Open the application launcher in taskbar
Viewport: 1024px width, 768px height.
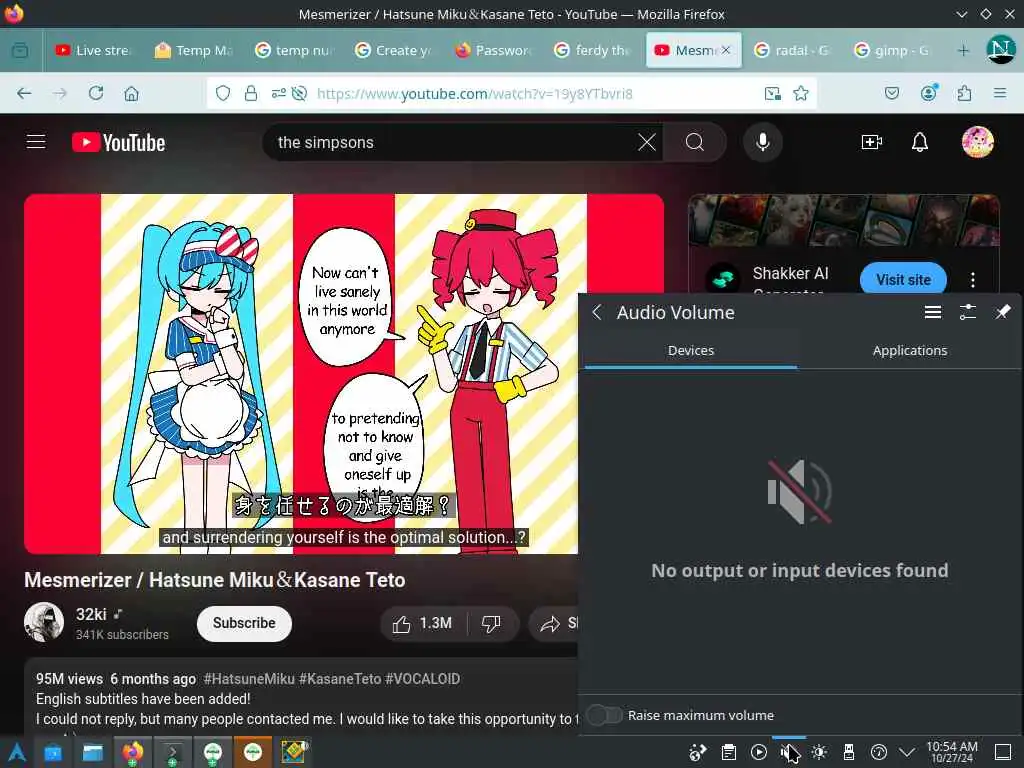pyautogui.click(x=16, y=752)
